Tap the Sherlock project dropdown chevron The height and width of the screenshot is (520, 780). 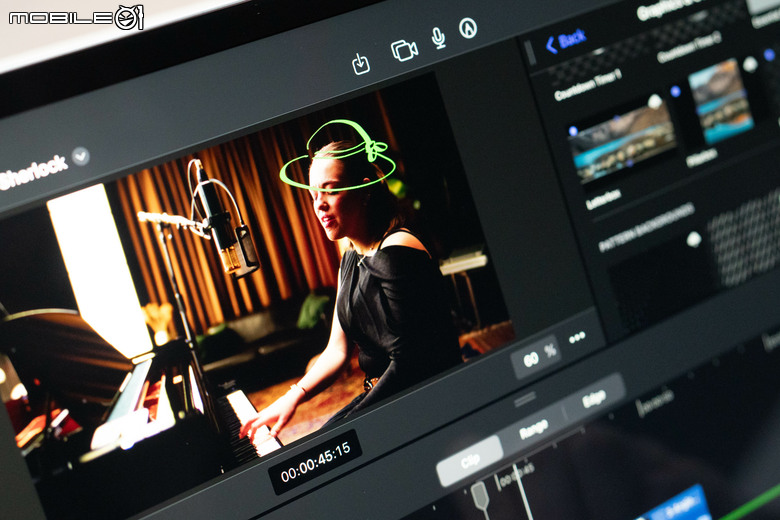click(x=81, y=156)
